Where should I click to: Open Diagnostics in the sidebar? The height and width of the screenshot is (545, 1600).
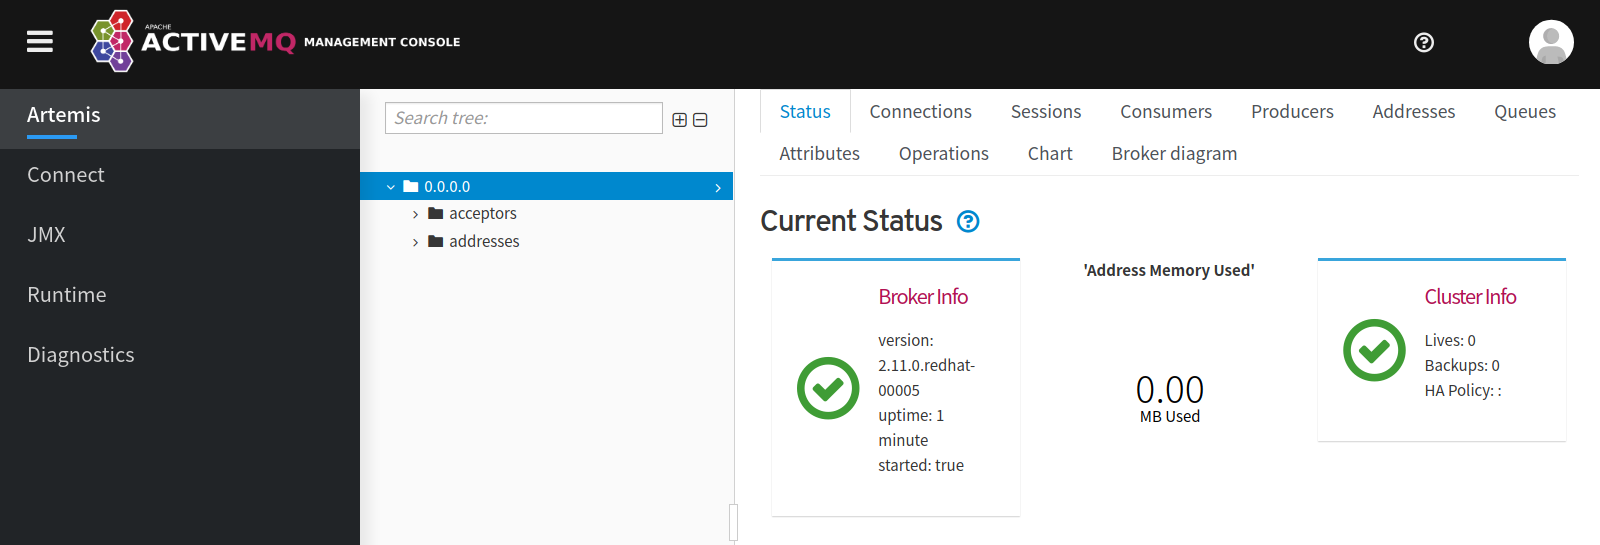[180, 355]
